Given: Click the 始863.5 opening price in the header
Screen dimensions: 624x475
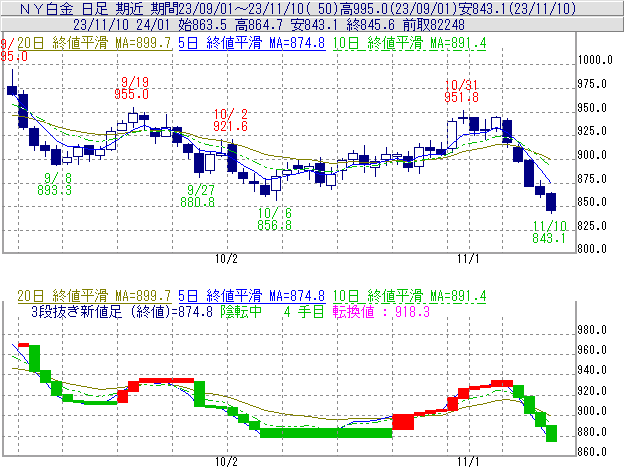Looking at the screenshot, I should [x=203, y=25].
